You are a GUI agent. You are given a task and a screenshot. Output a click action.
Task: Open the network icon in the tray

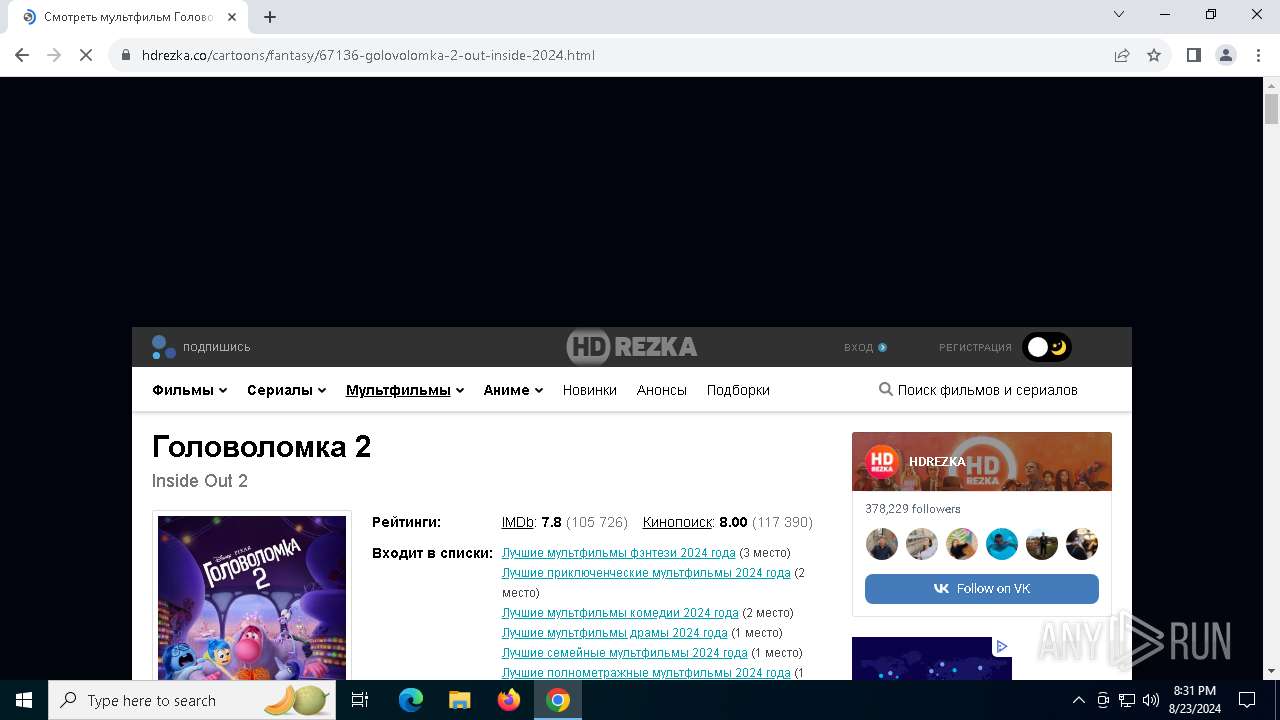coord(1127,700)
